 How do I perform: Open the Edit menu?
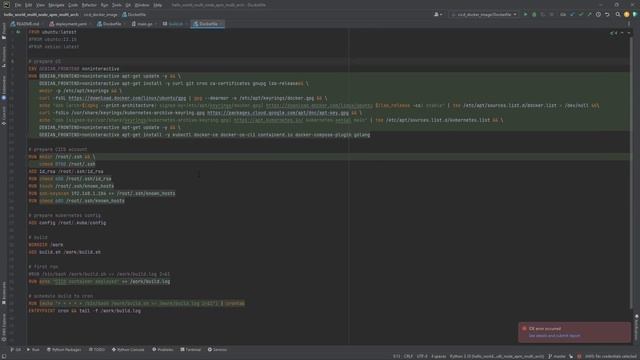29,5
